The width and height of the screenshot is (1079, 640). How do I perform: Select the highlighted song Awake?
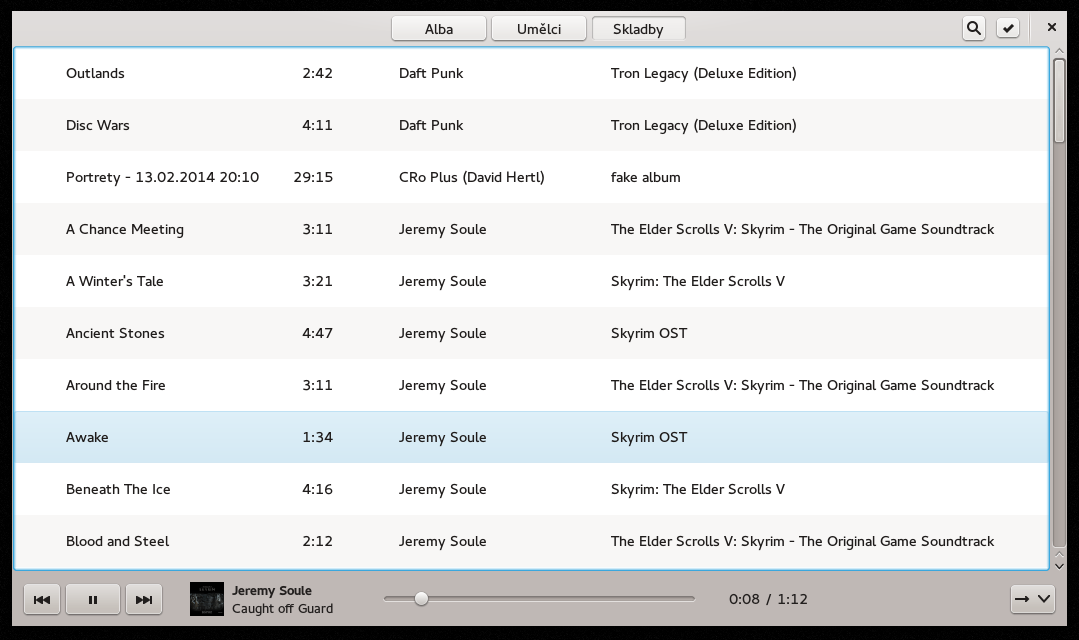point(532,437)
